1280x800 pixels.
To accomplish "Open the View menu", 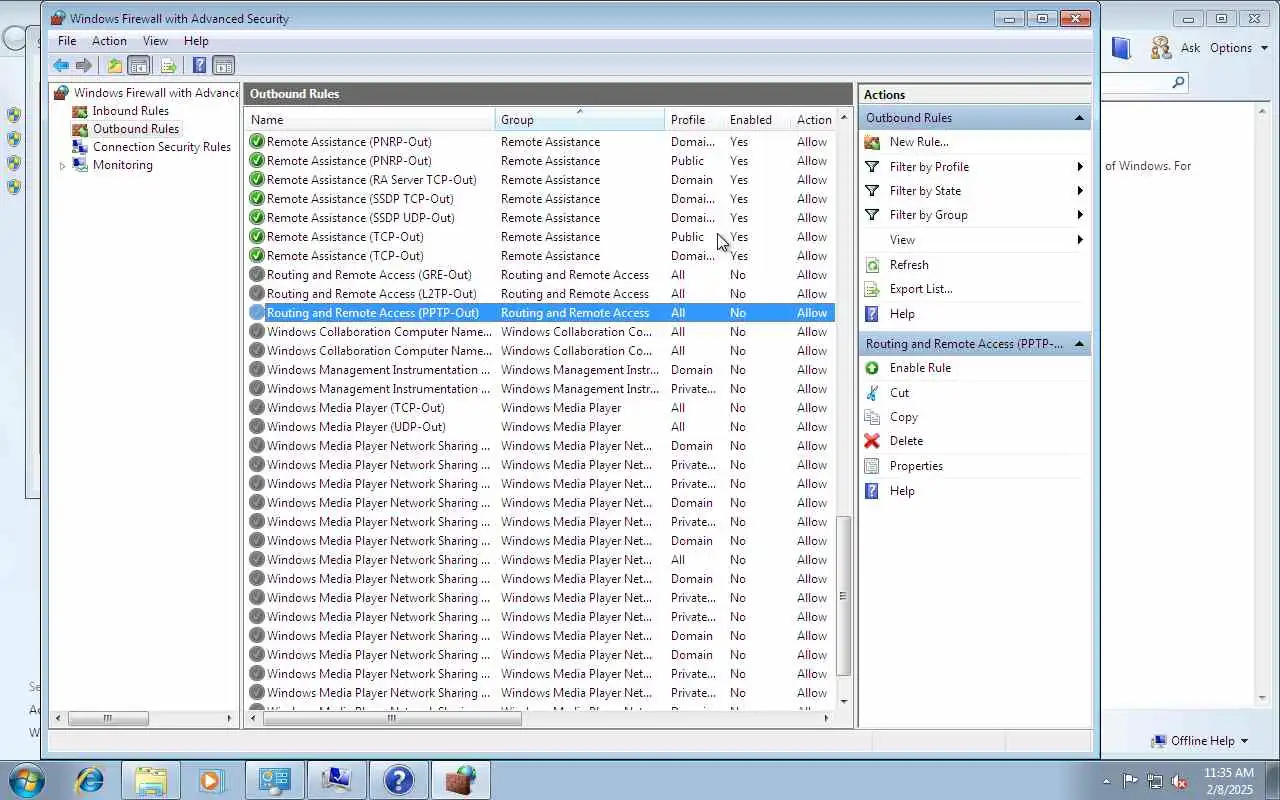I will tap(155, 41).
